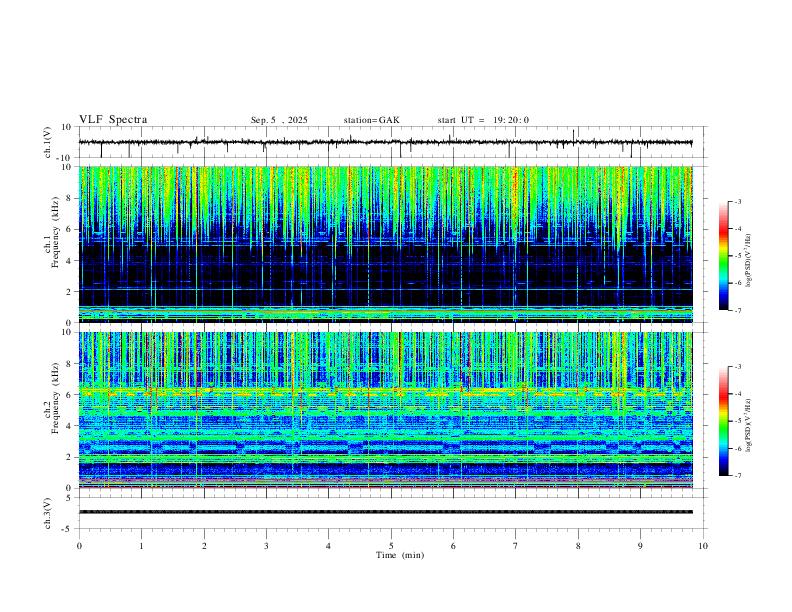This screenshot has height=612, width=792.
Task: Click time axis tick label "1"
Action: (x=141, y=546)
